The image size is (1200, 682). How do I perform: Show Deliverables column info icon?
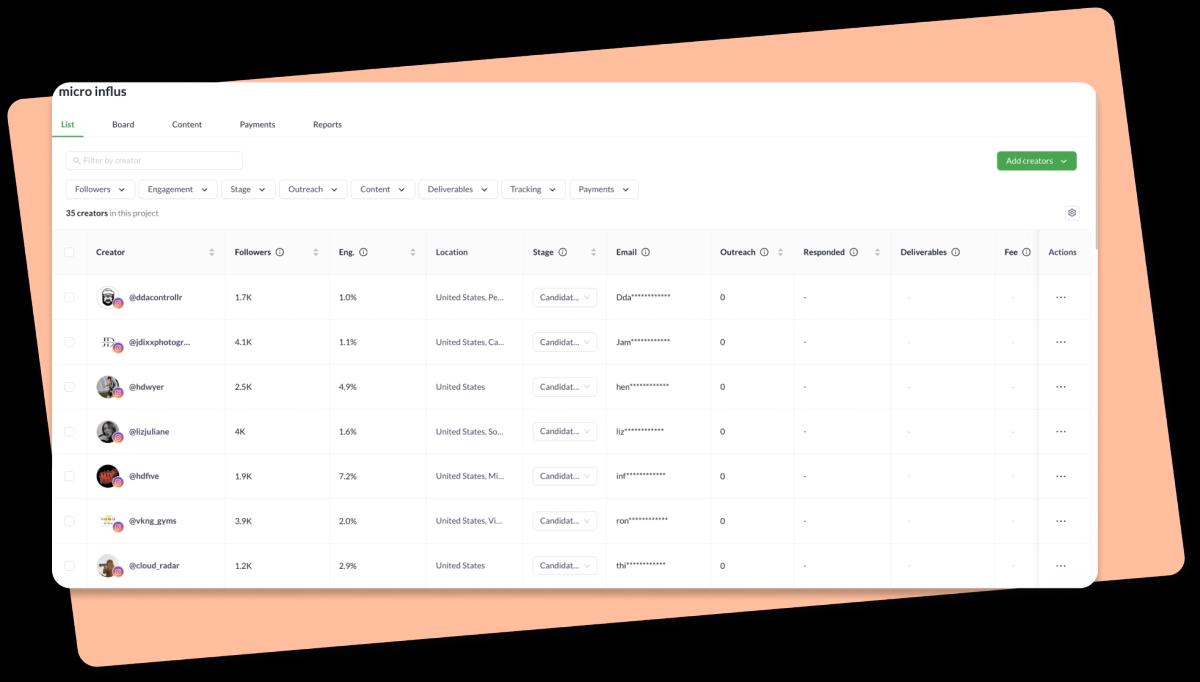[x=956, y=252]
